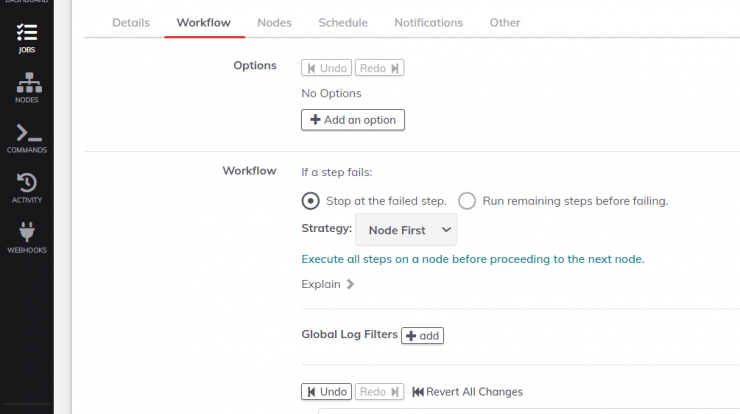Switch to the Nodes tab
This screenshot has width=740, height=414.
pyautogui.click(x=274, y=23)
